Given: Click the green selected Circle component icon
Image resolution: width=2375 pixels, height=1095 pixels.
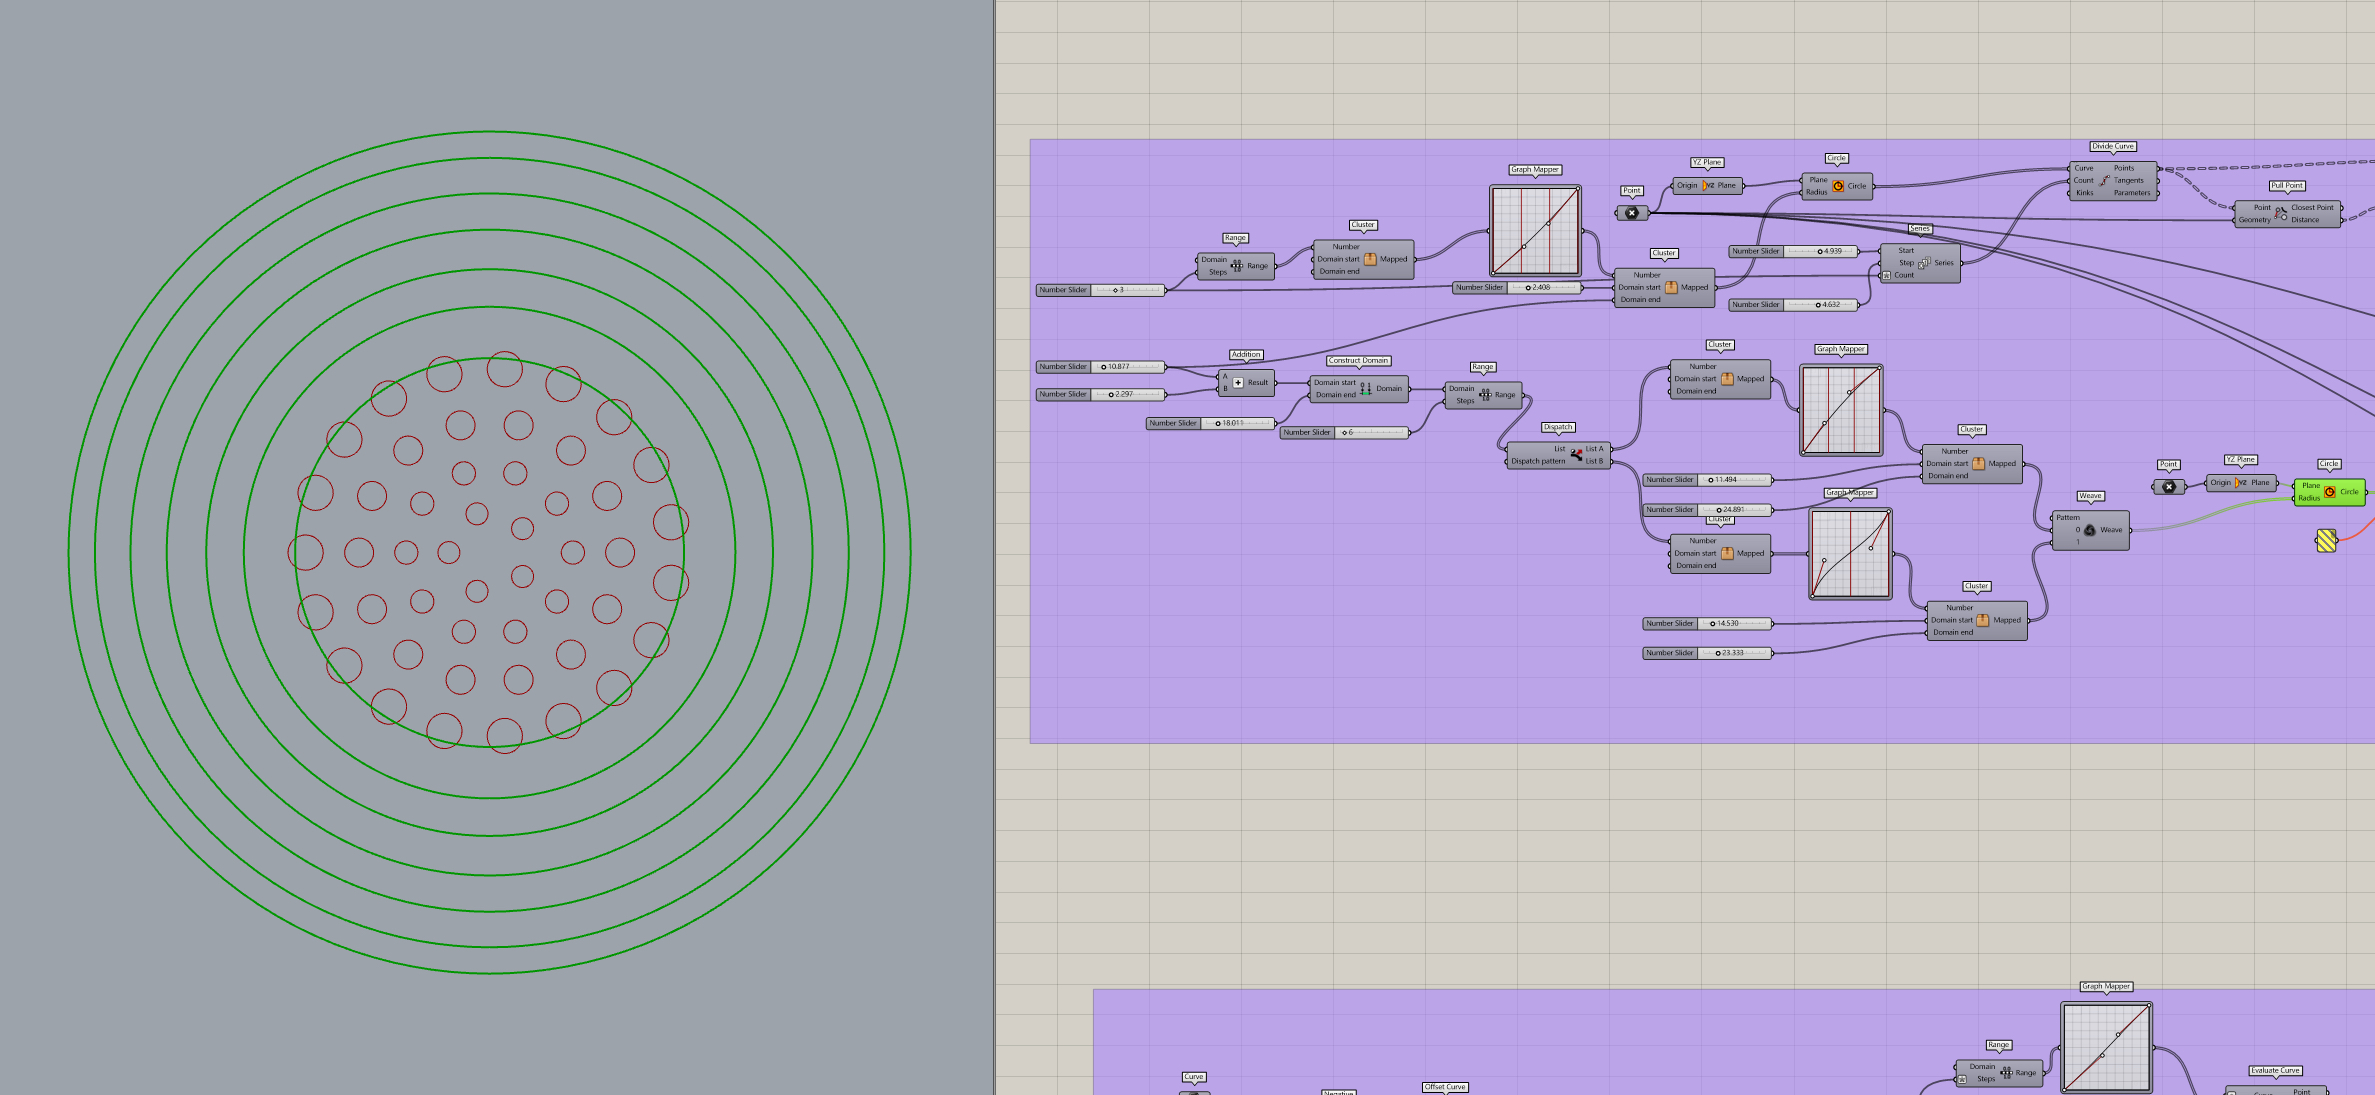Looking at the screenshot, I should coord(2330,492).
